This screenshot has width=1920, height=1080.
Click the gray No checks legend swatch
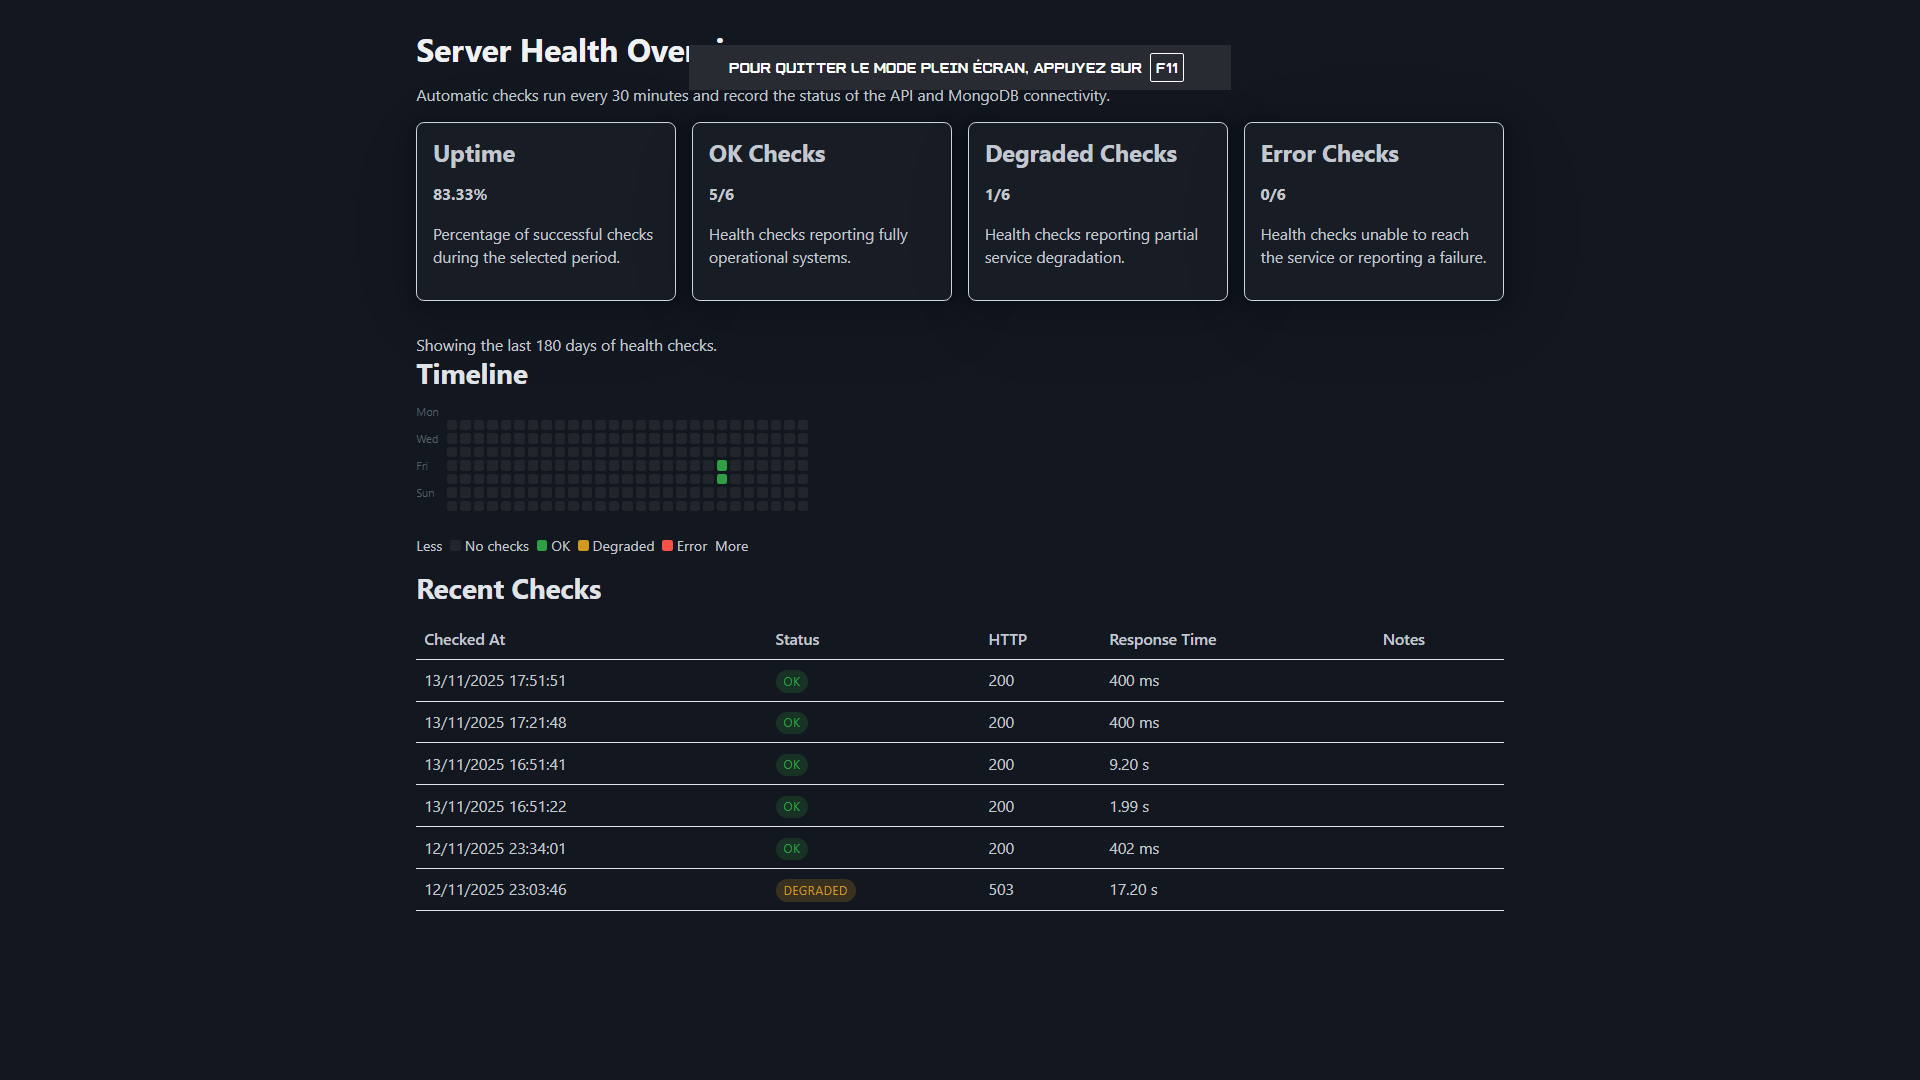pos(455,546)
